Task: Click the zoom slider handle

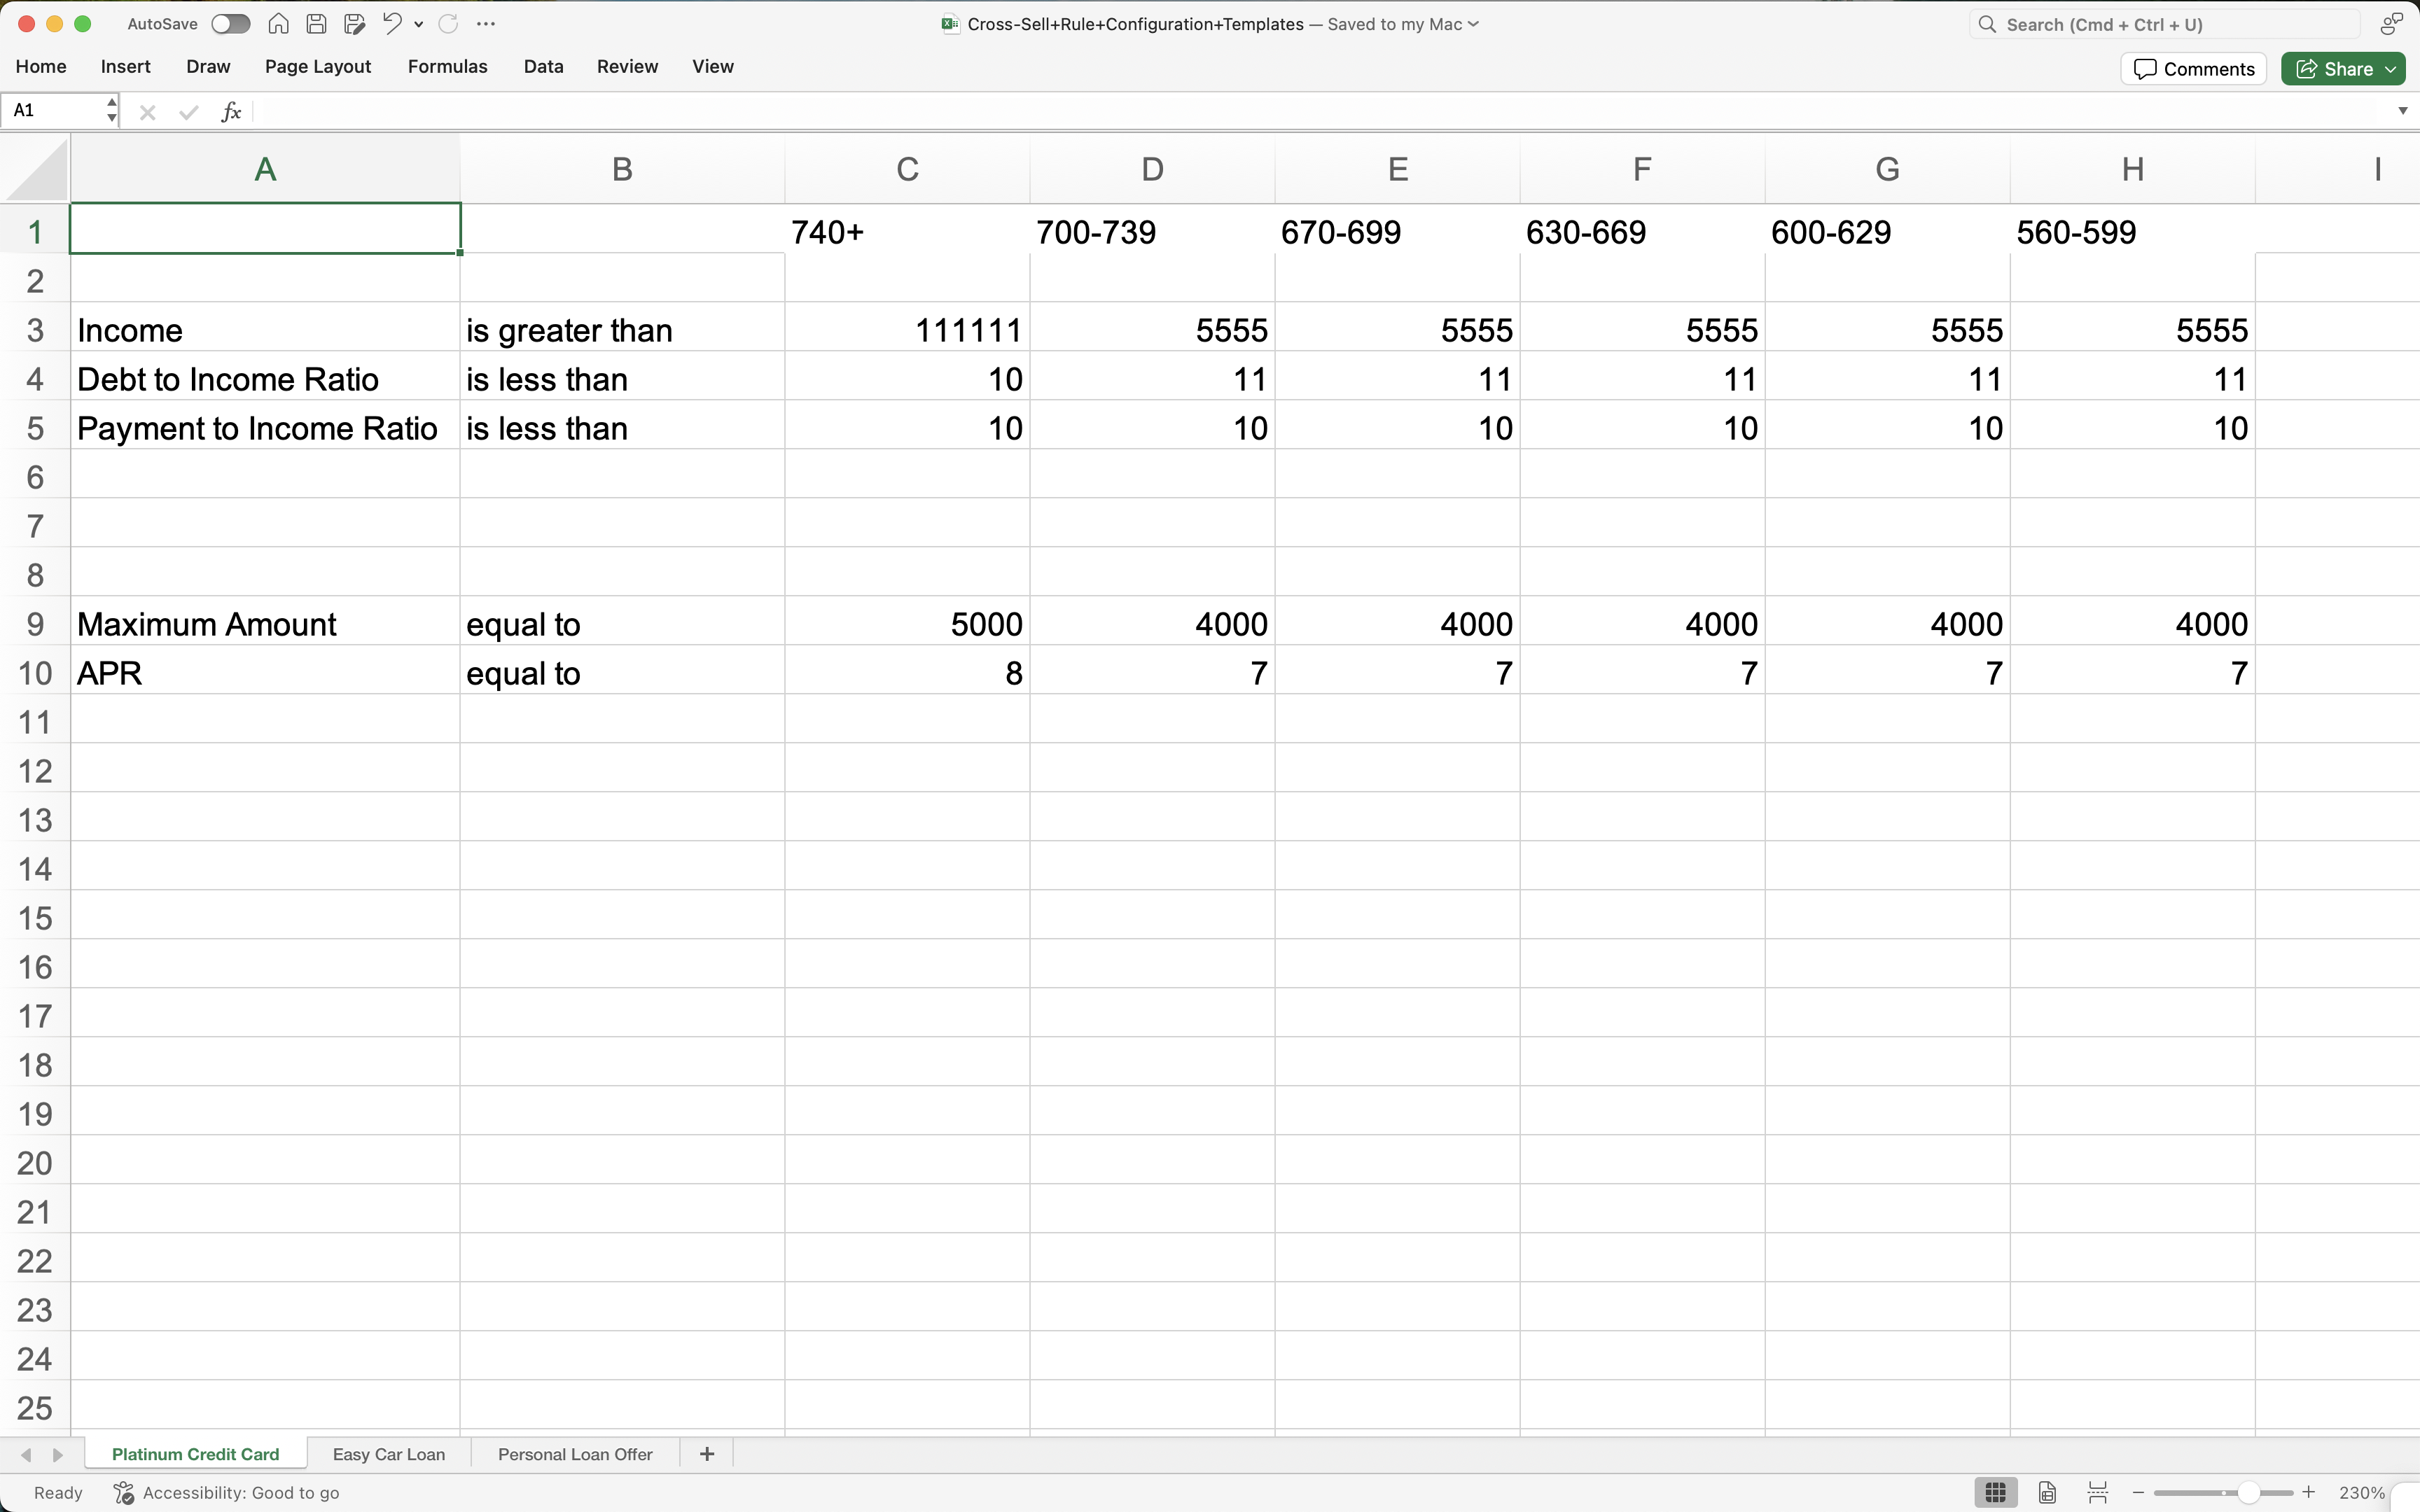Action: [2248, 1493]
